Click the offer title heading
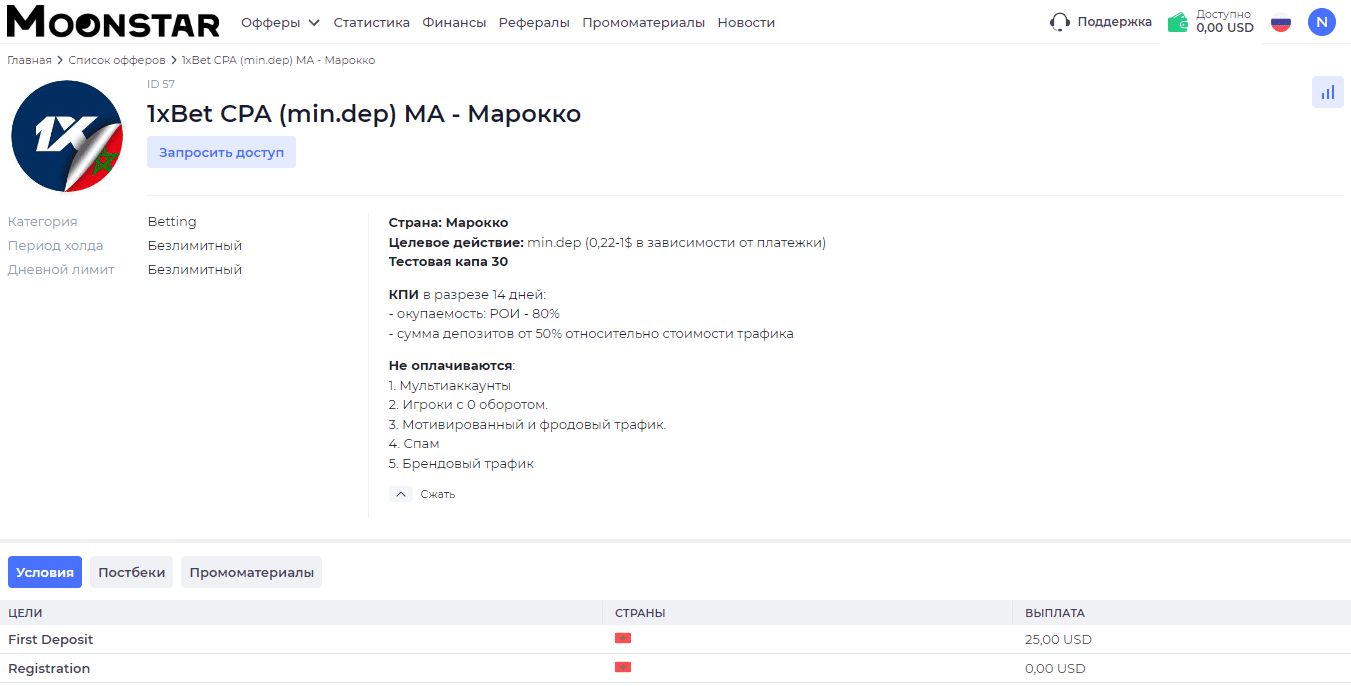The image size is (1351, 686). coord(364,114)
